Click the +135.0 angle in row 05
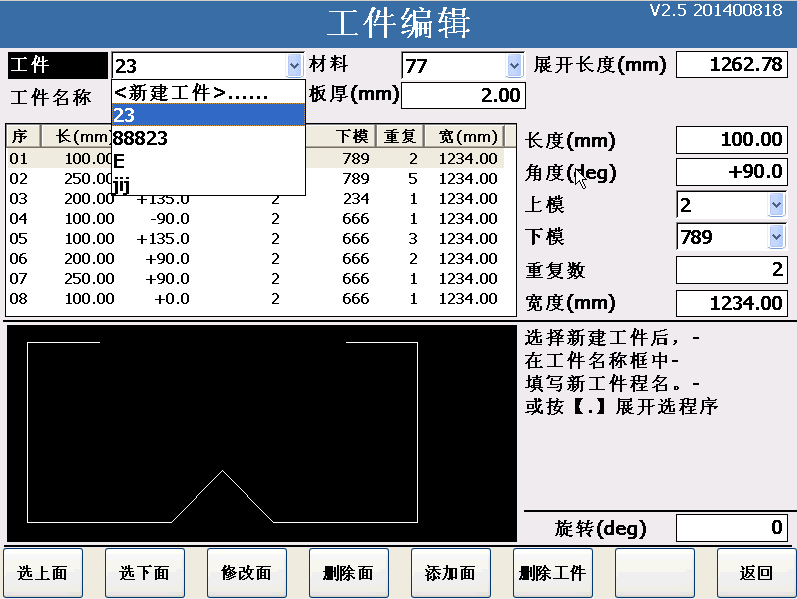Screen dimensions: 798x599 163,239
